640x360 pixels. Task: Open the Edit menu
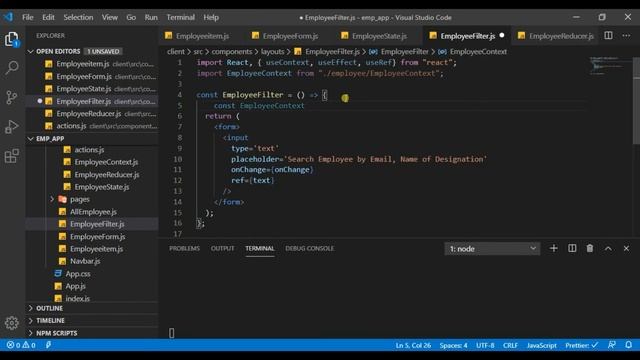click(x=48, y=17)
